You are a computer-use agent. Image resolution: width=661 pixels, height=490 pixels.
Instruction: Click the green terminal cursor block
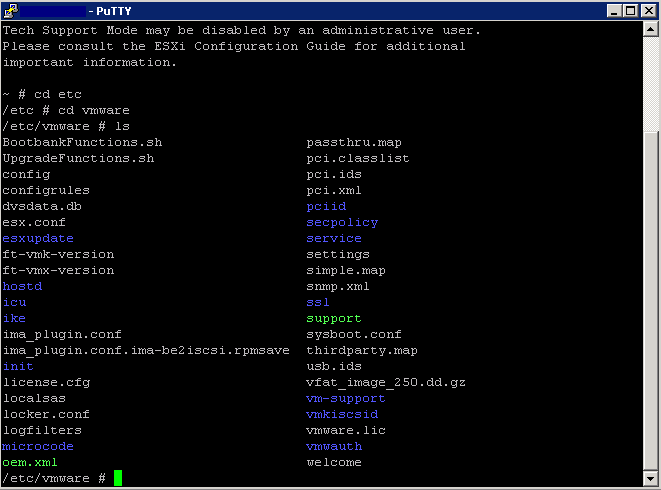(x=118, y=478)
